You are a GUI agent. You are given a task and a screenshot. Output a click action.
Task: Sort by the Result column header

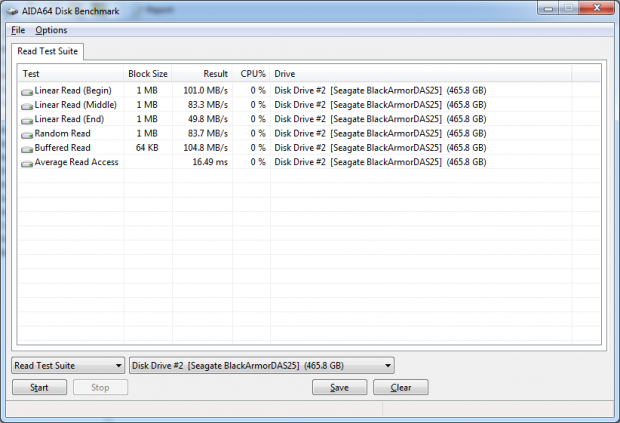coord(203,74)
